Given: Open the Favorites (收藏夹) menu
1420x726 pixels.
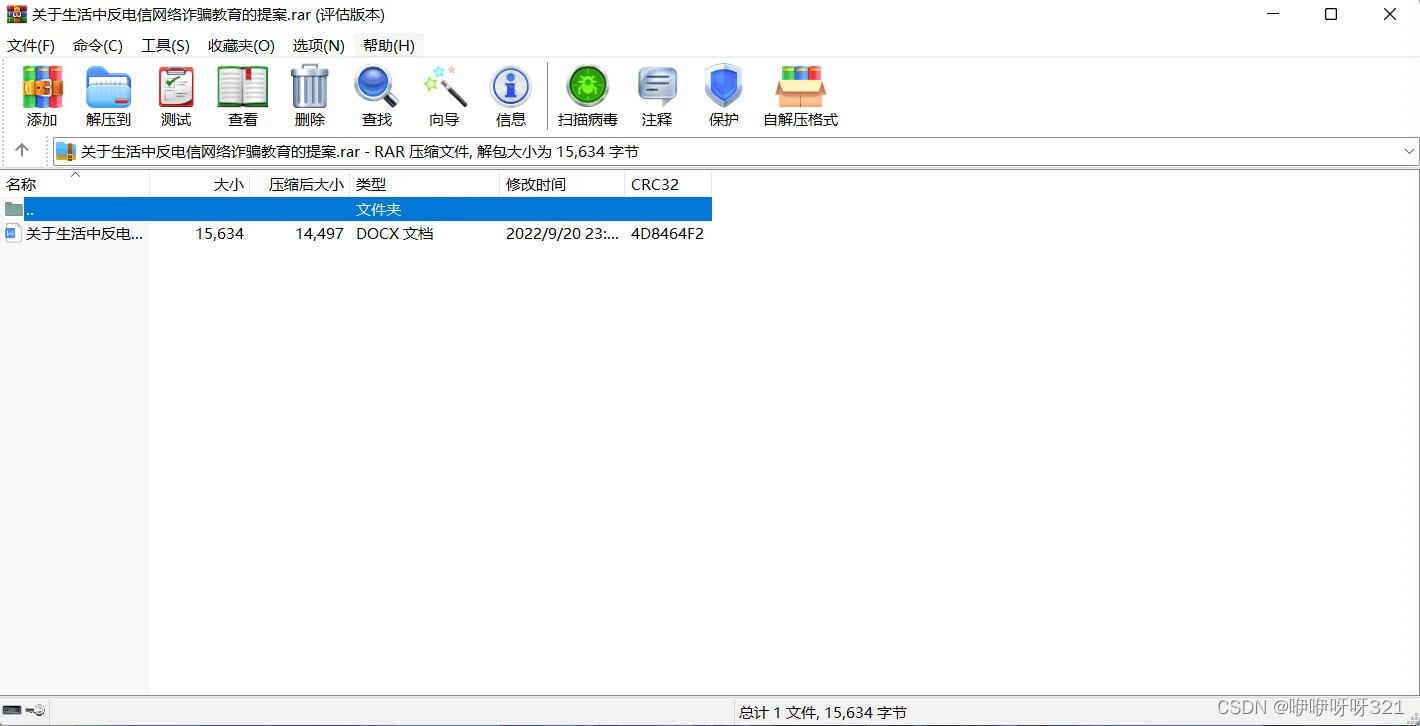Looking at the screenshot, I should click(x=241, y=46).
